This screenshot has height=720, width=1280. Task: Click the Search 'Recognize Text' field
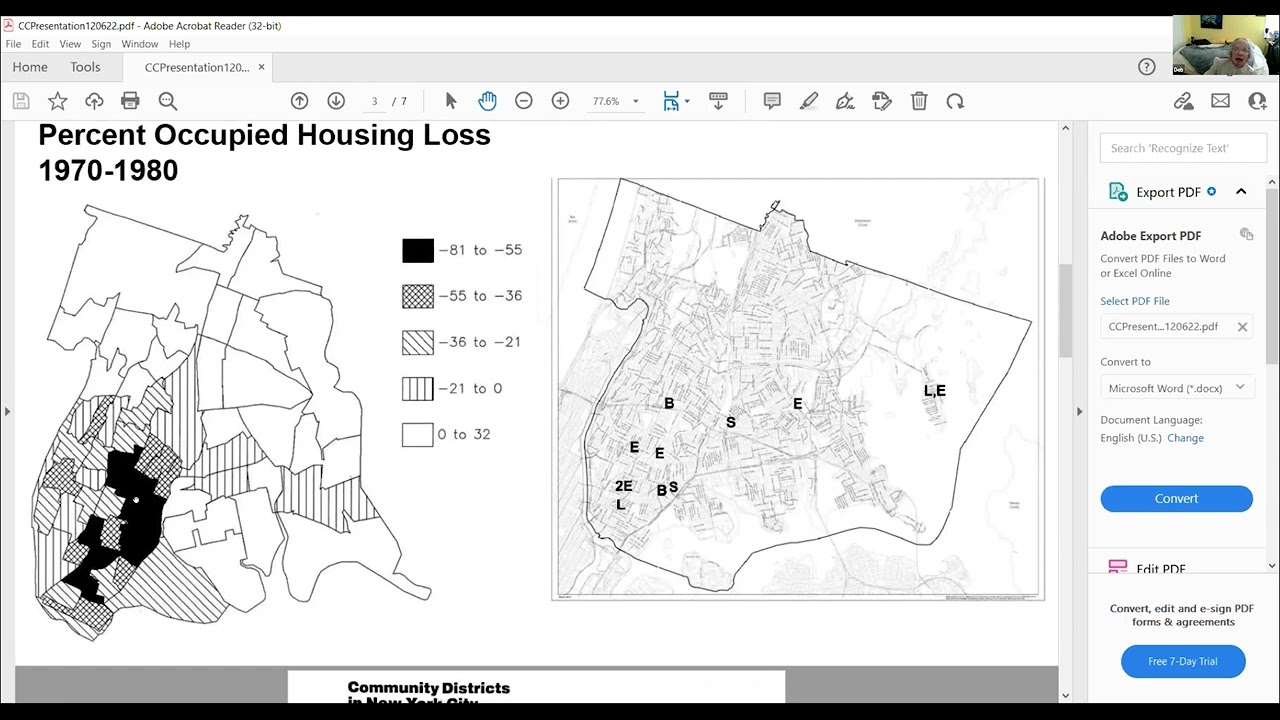1183,148
